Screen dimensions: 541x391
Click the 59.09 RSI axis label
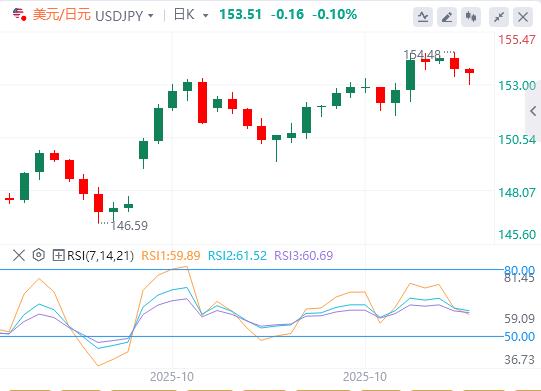click(519, 319)
